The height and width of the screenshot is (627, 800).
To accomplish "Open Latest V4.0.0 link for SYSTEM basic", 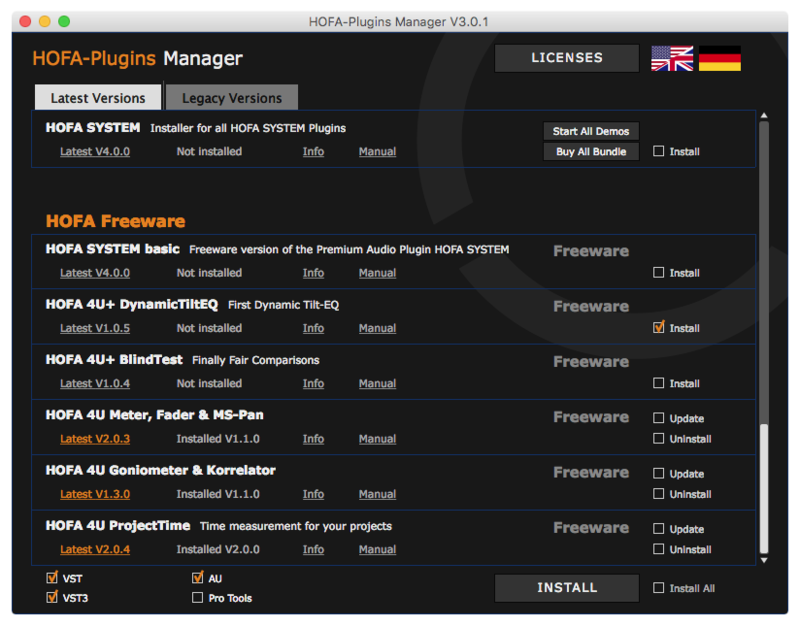I will pyautogui.click(x=95, y=273).
